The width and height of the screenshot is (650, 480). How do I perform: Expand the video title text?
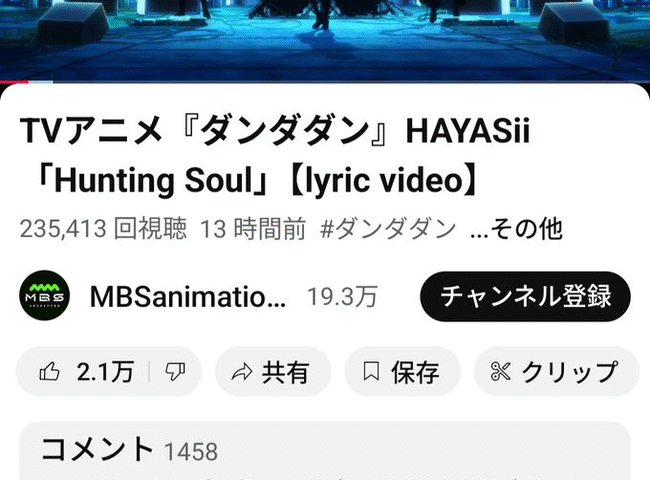275,155
